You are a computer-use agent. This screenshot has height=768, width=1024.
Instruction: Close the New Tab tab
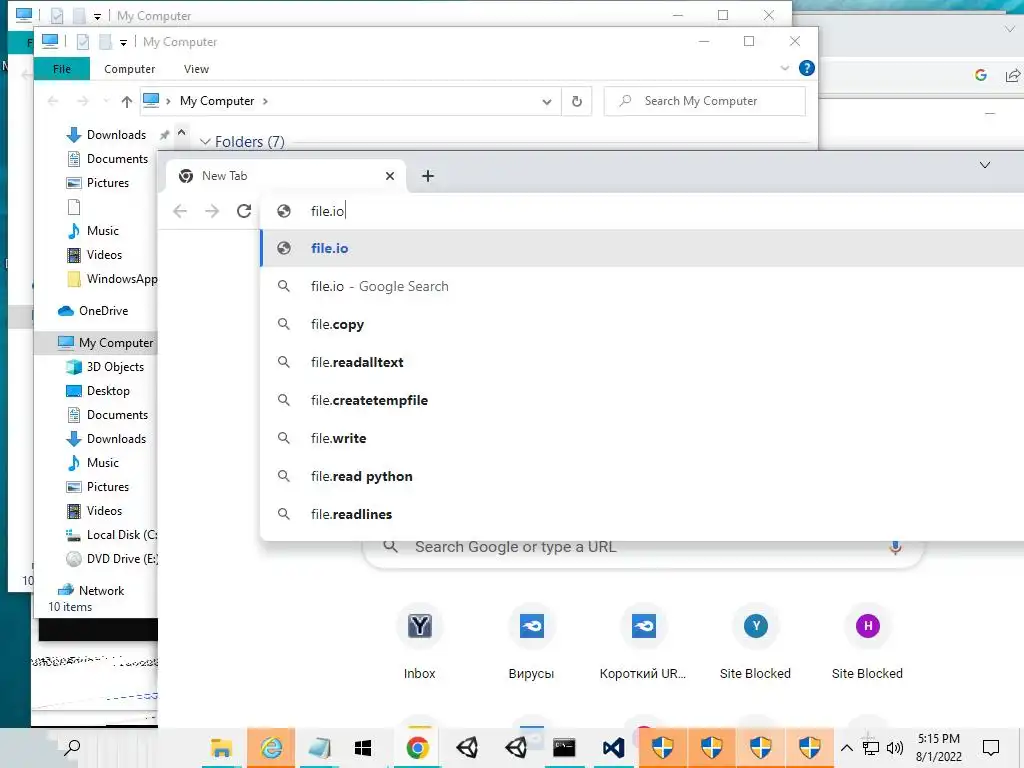[390, 176]
